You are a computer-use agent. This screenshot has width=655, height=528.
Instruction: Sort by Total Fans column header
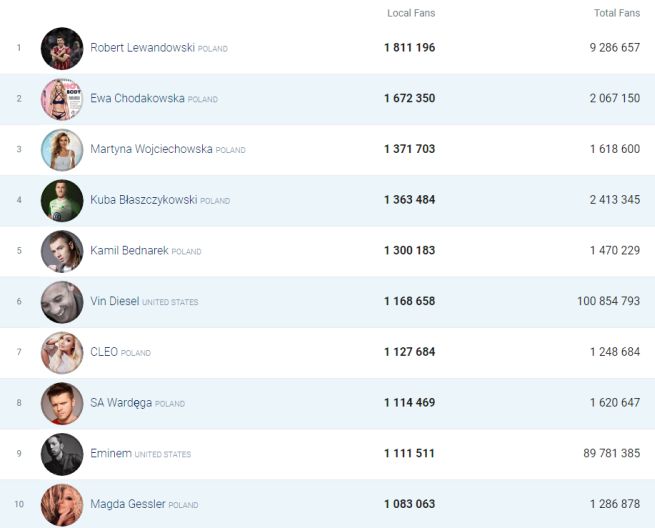point(616,13)
